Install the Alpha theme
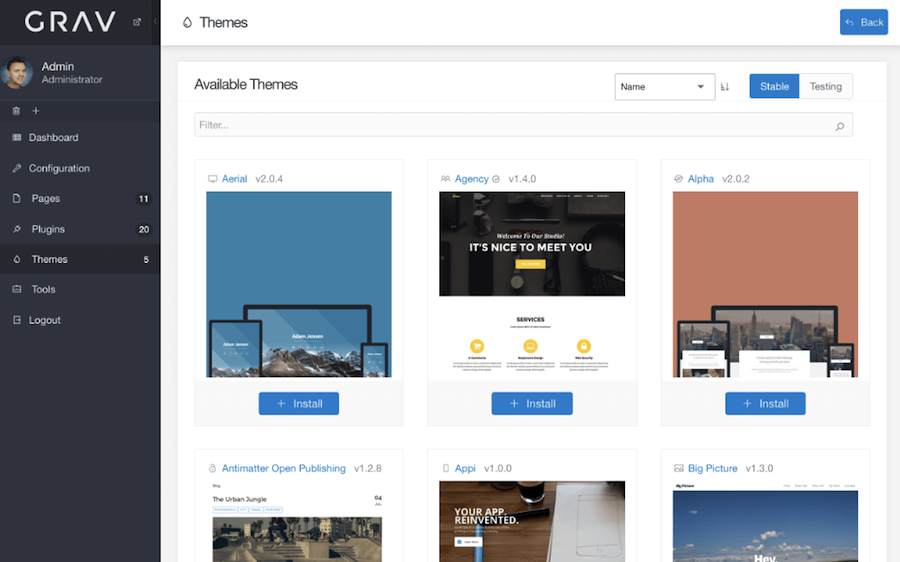 point(765,404)
